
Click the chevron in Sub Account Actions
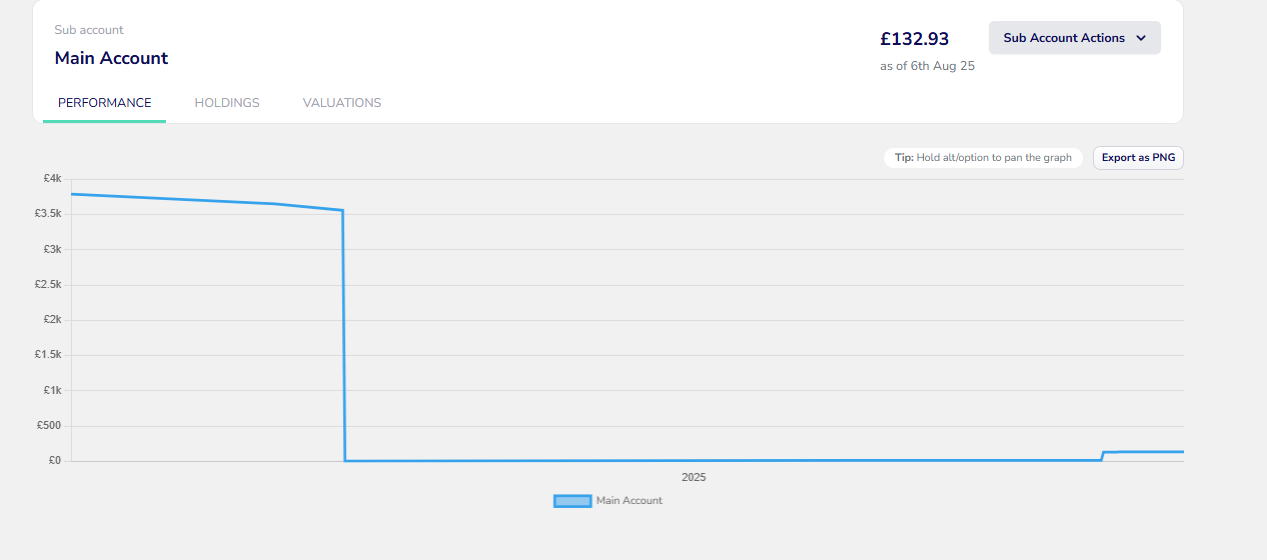(1141, 38)
